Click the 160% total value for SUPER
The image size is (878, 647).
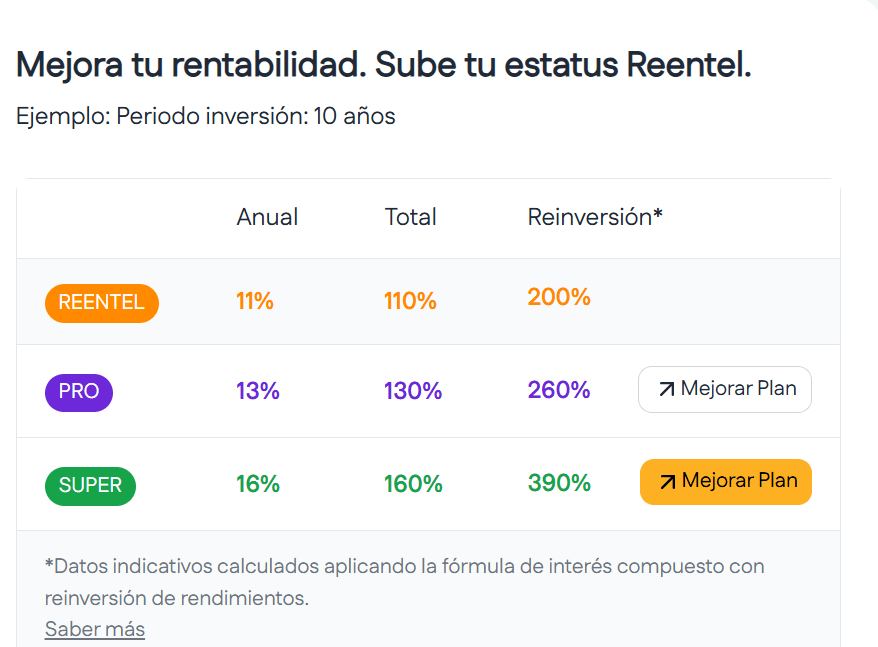click(x=413, y=484)
